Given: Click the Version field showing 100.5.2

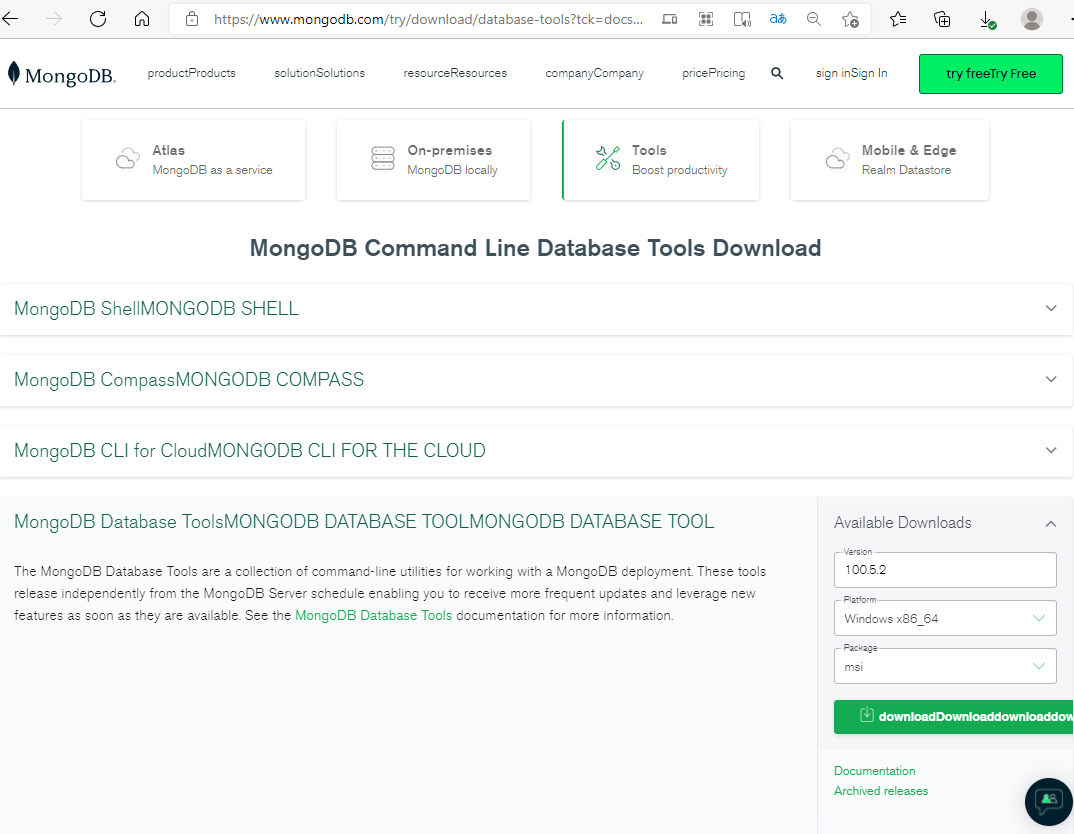Looking at the screenshot, I should [945, 570].
